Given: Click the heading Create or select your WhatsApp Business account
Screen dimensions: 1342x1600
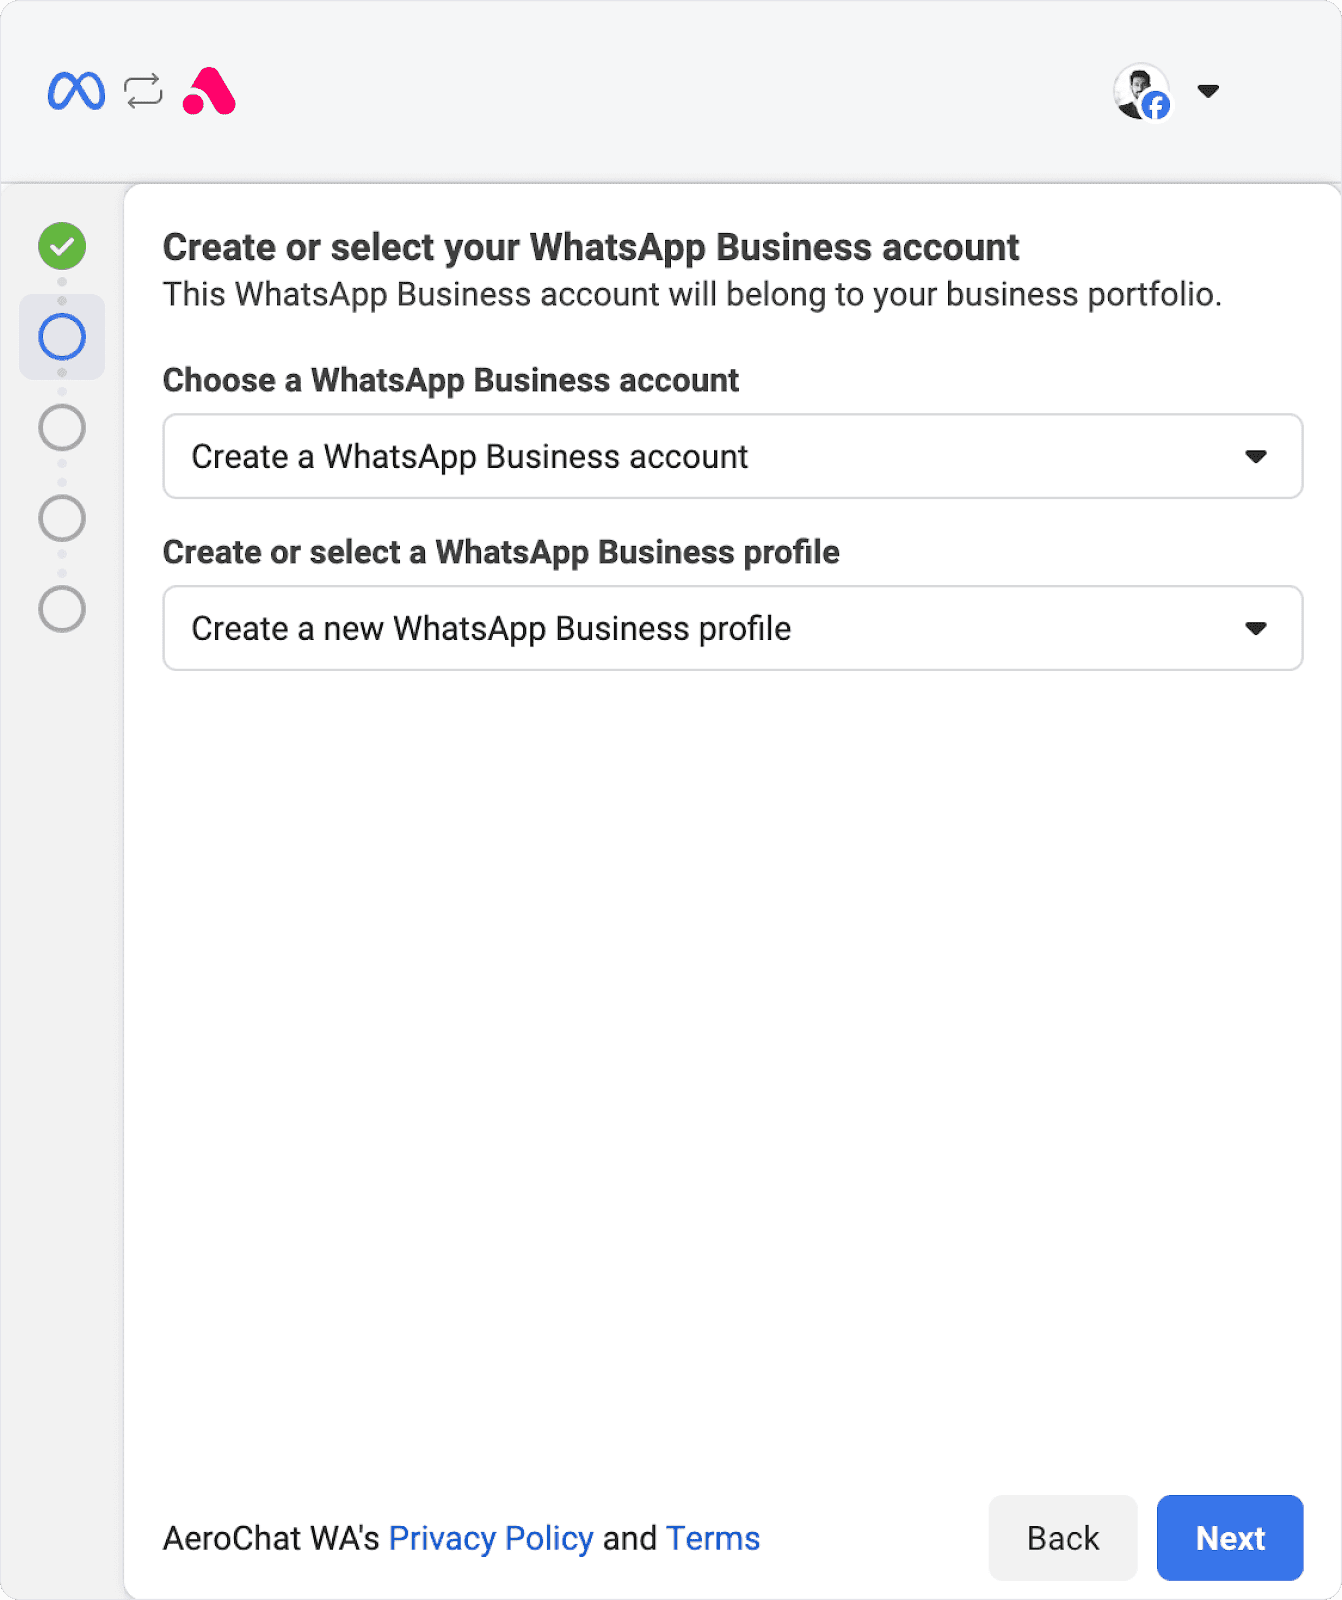Looking at the screenshot, I should 591,247.
